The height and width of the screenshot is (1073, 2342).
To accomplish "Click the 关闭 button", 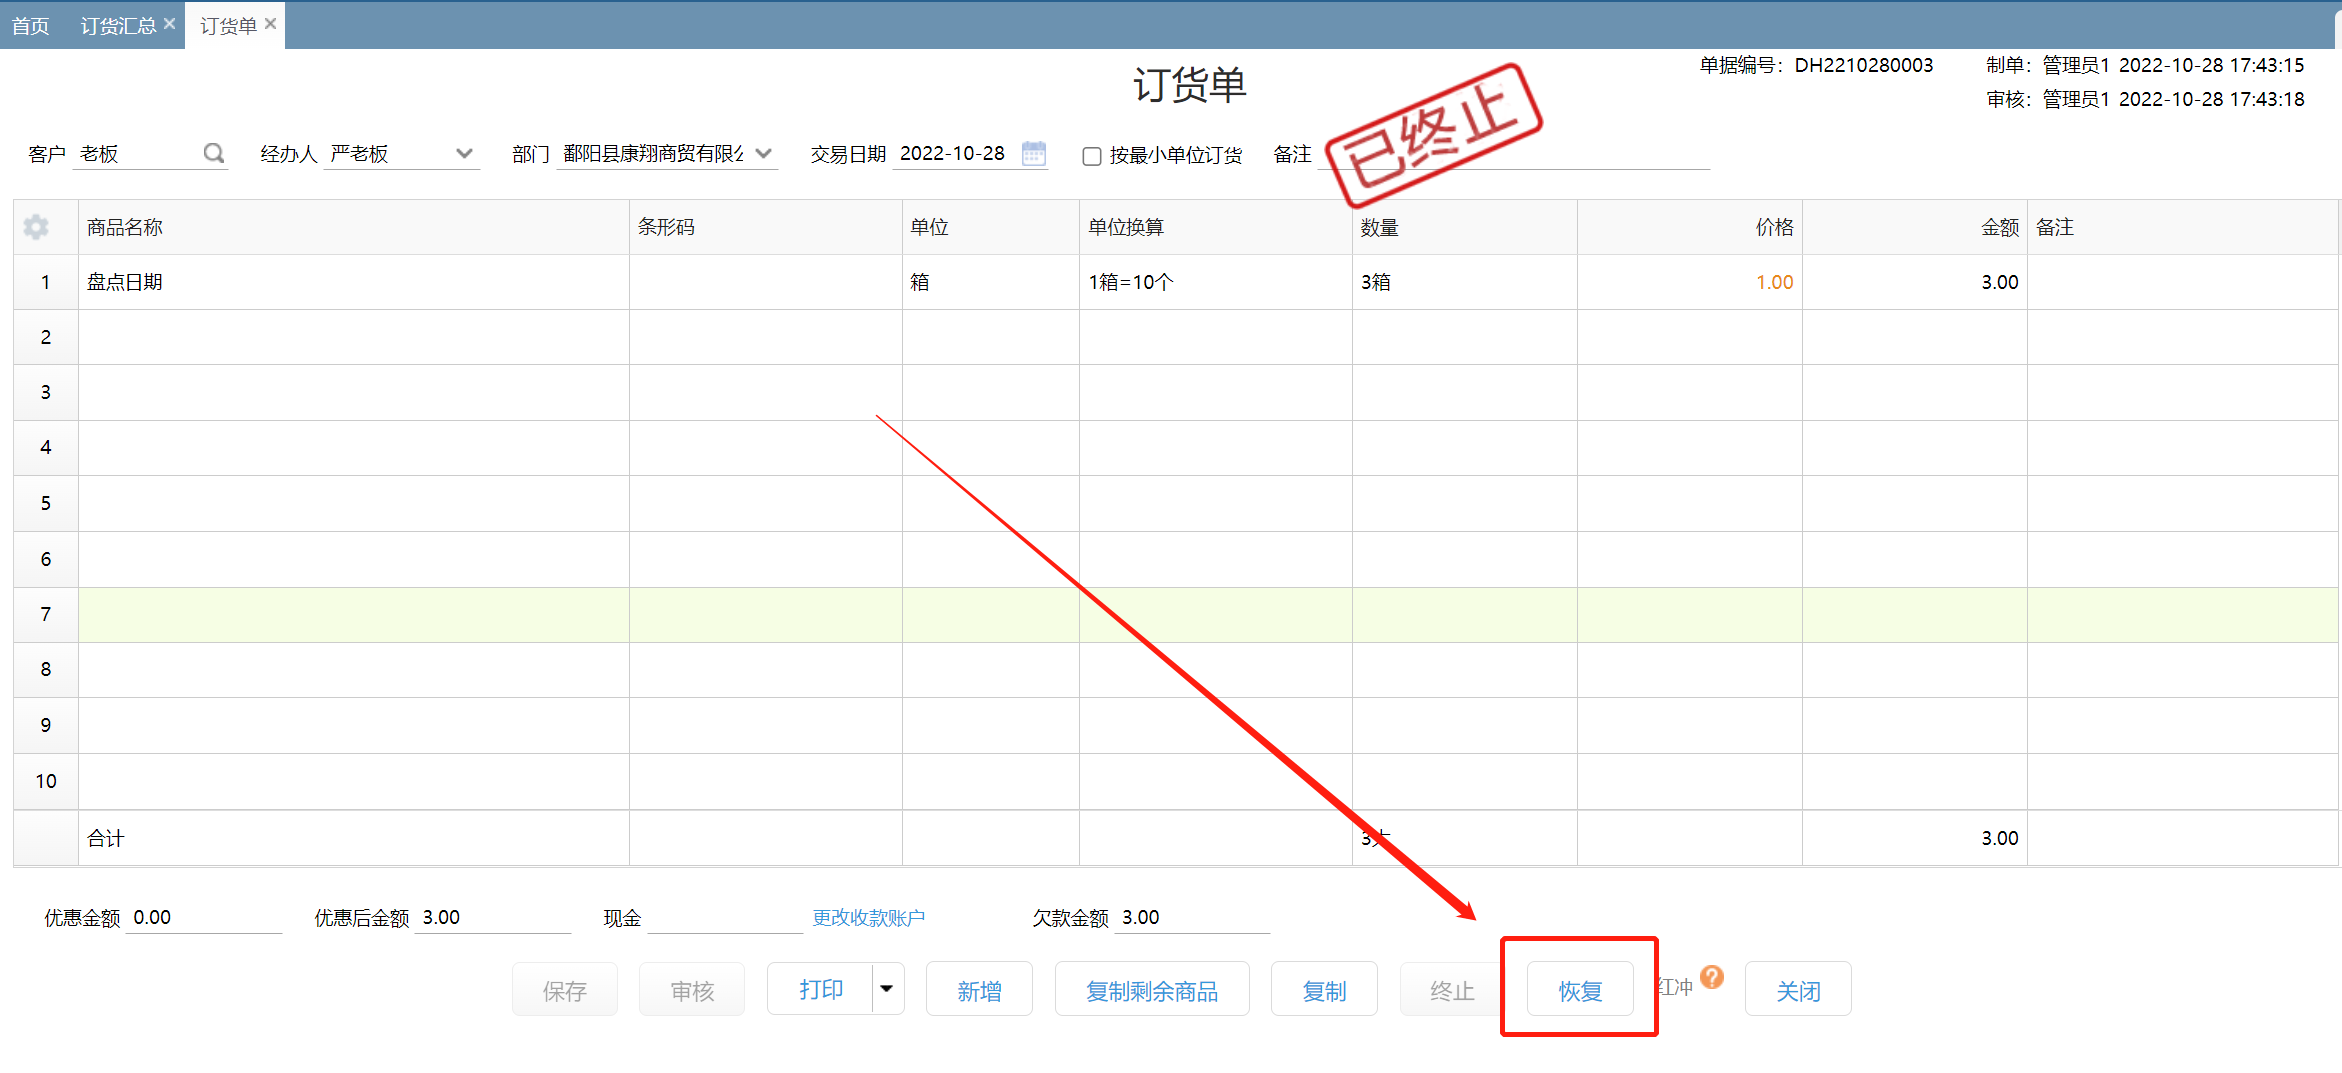I will click(x=1798, y=990).
